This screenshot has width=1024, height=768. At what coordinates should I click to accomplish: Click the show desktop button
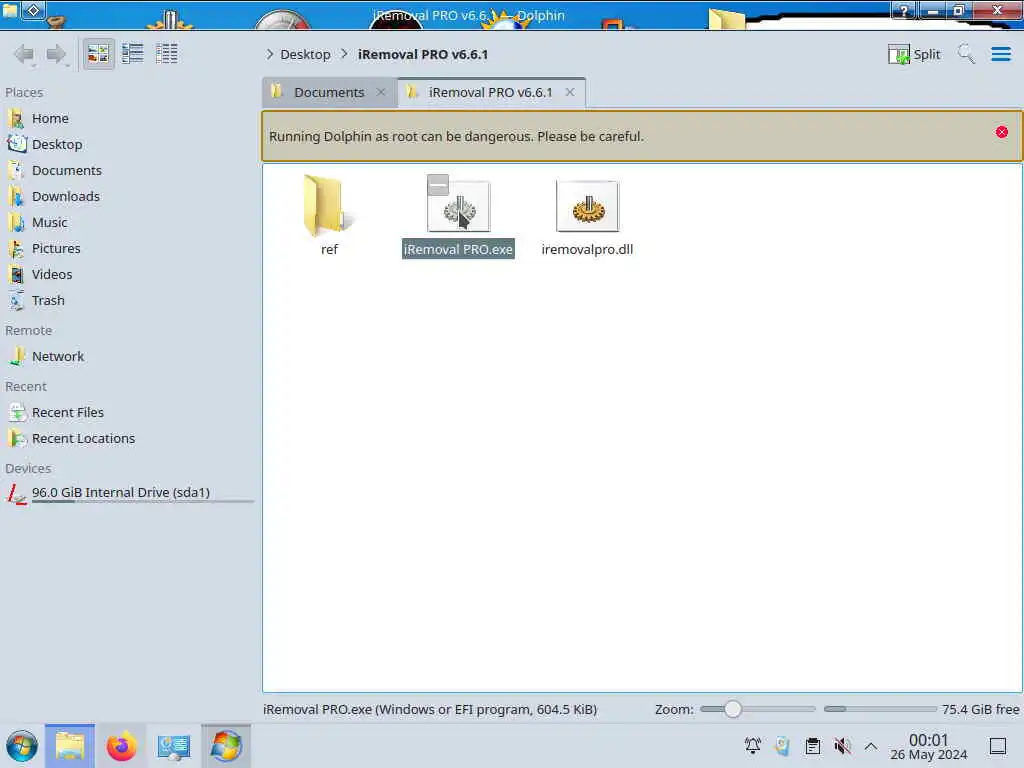coord(998,746)
